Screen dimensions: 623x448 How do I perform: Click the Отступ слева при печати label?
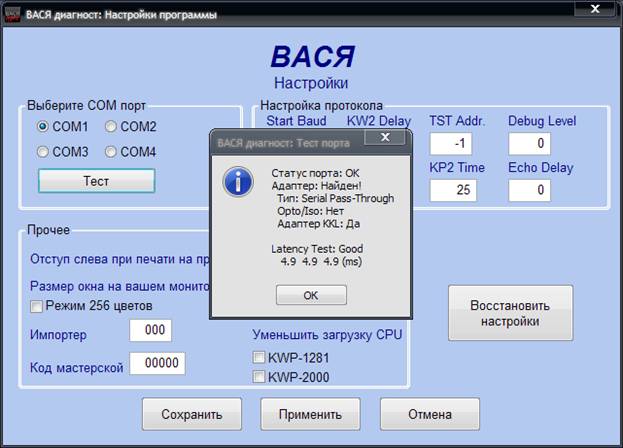tap(120, 259)
